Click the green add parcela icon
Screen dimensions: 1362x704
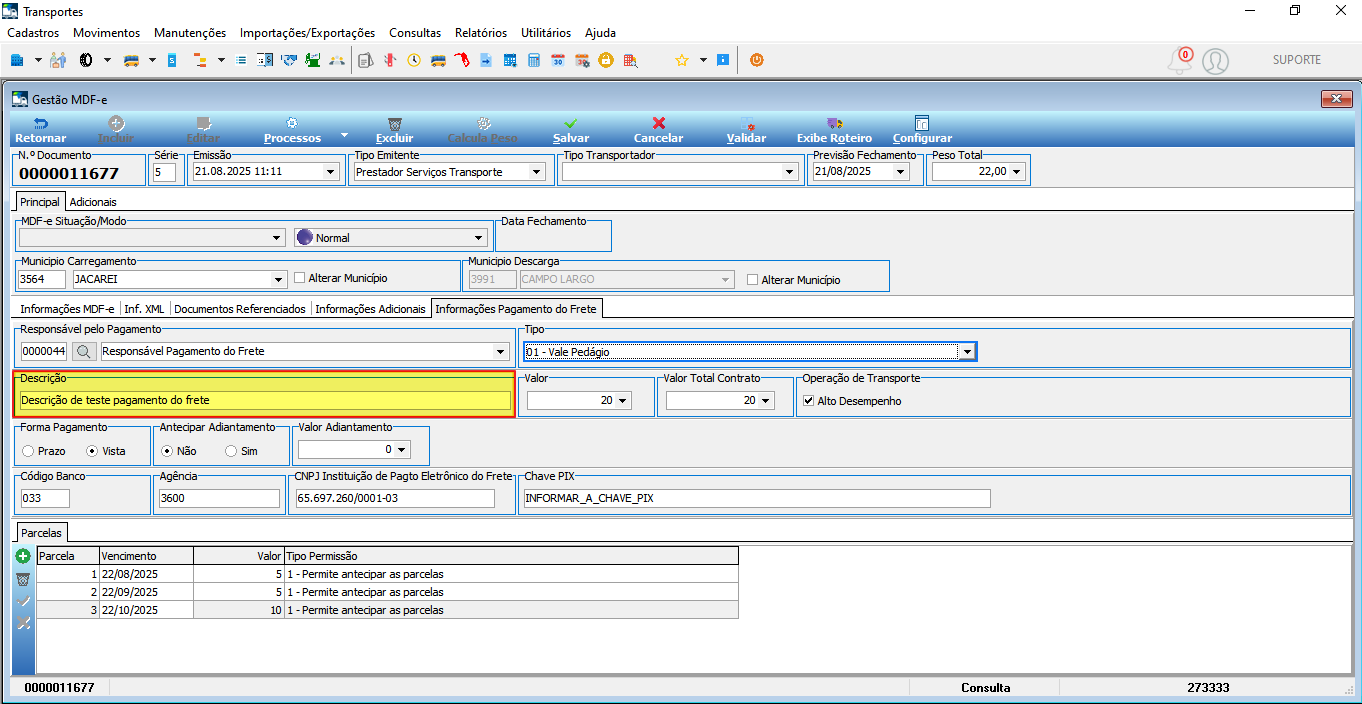pos(24,556)
